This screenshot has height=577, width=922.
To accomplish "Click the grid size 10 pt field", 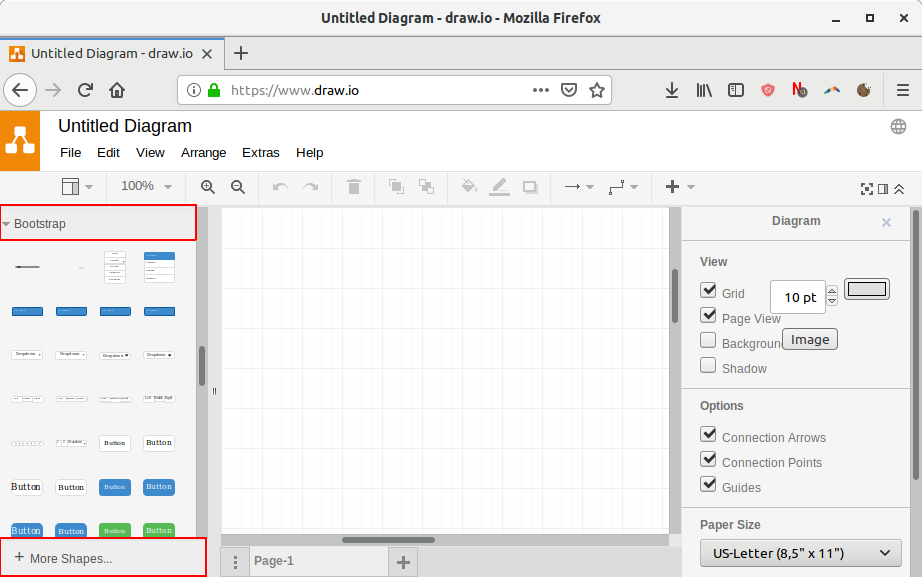I will click(798, 297).
